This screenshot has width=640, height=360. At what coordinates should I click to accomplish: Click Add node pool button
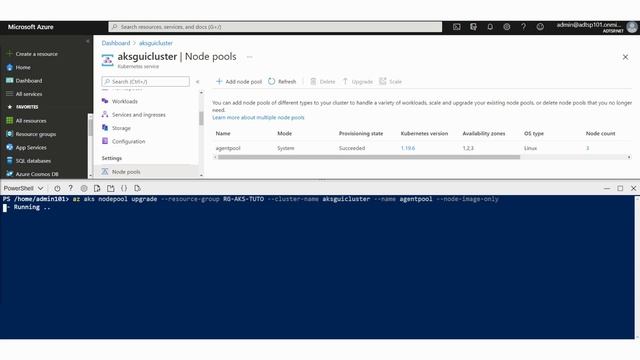click(239, 82)
